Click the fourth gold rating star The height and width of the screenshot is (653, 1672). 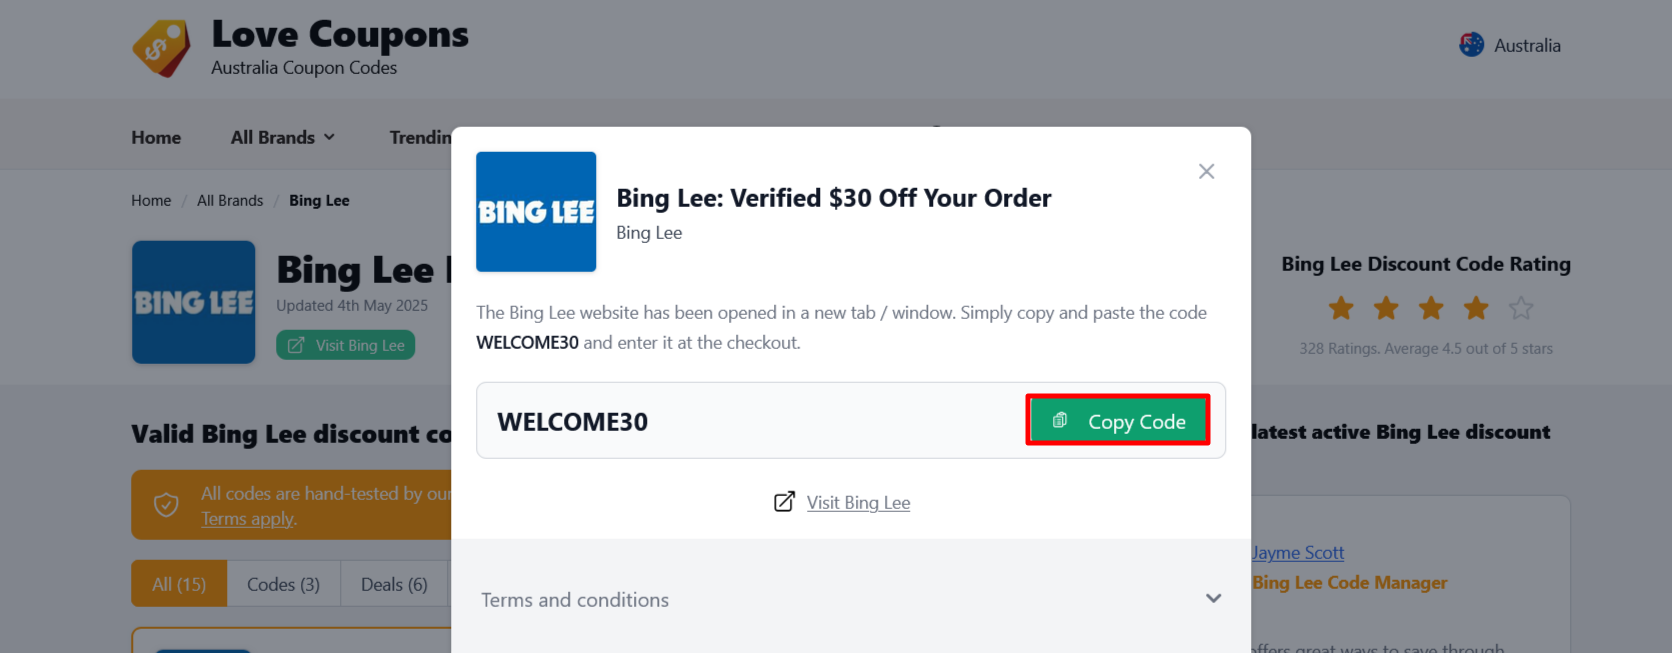(1475, 308)
